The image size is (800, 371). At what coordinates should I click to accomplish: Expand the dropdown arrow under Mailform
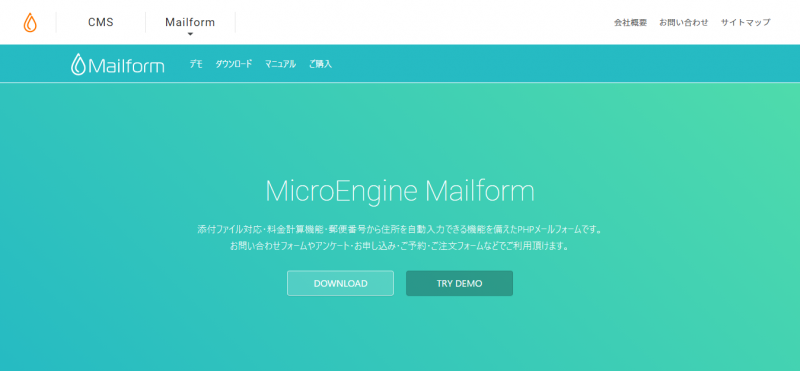click(x=190, y=34)
